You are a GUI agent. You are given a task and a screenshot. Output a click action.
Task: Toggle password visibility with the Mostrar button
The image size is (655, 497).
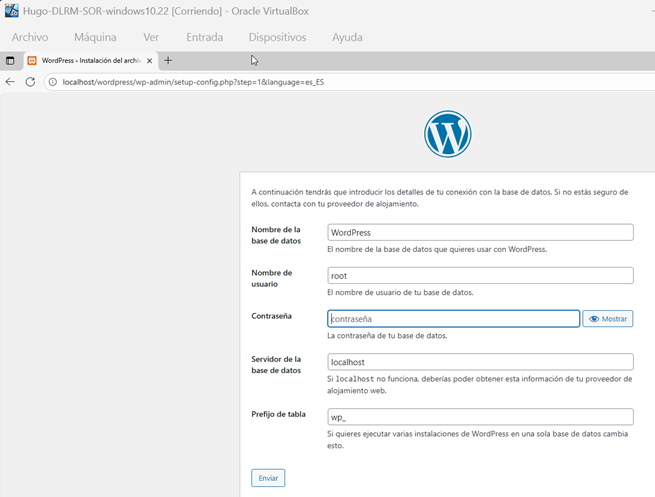click(x=608, y=319)
